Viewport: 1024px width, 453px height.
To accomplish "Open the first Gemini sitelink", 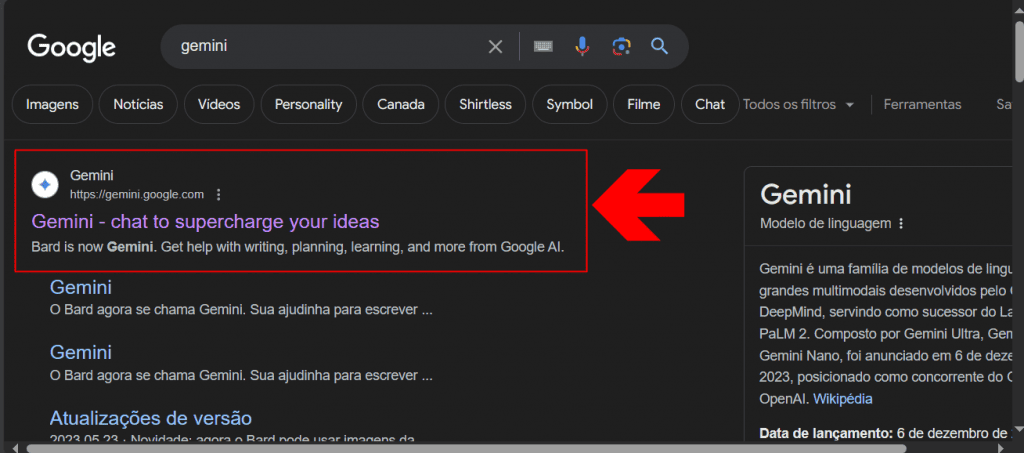I will tap(81, 287).
